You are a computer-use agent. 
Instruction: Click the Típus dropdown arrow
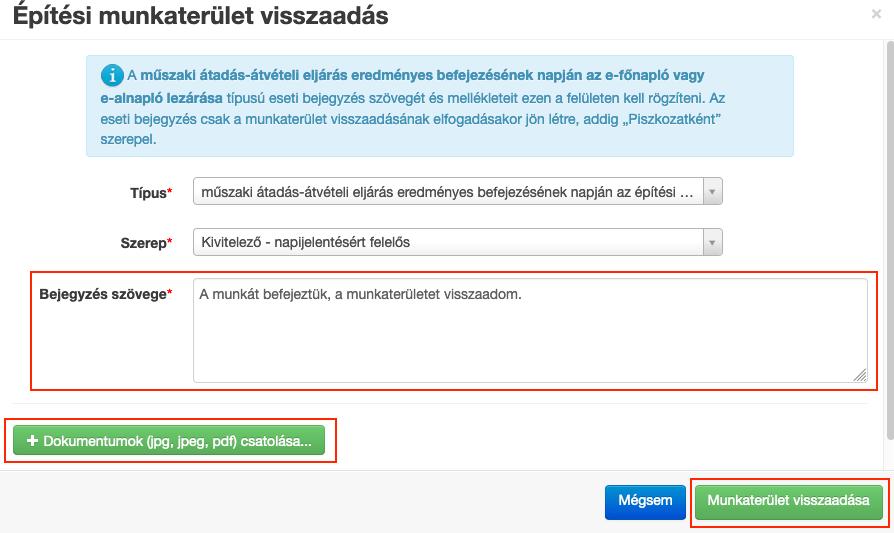712,192
